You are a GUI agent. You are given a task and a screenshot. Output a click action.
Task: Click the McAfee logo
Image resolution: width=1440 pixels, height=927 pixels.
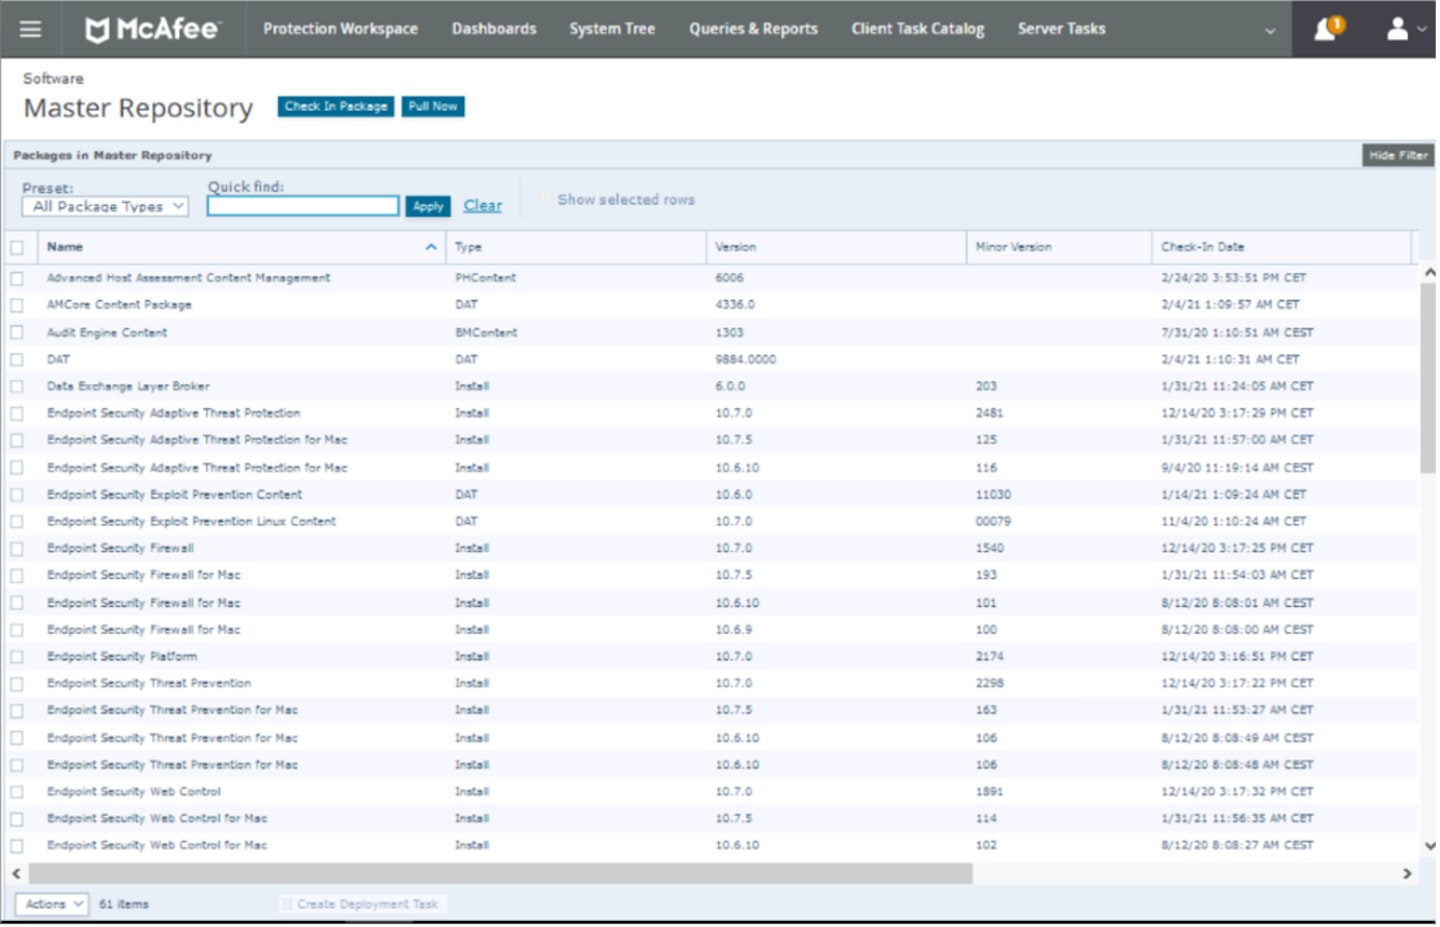click(152, 29)
